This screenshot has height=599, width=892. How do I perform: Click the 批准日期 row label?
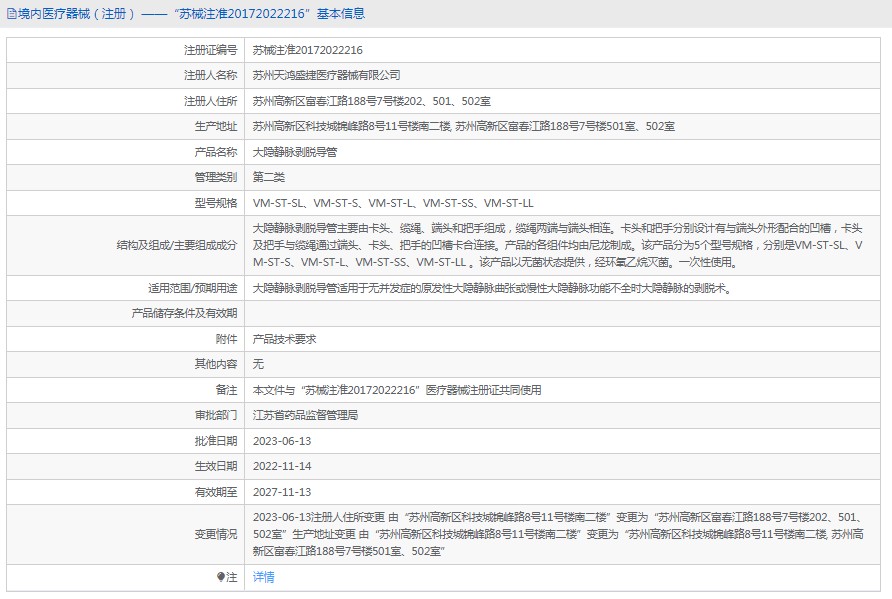(216, 441)
